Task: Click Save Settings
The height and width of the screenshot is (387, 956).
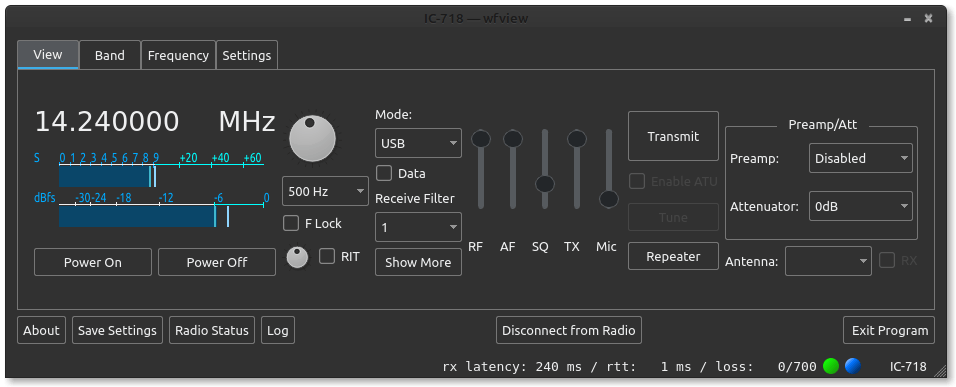Action: (x=118, y=330)
